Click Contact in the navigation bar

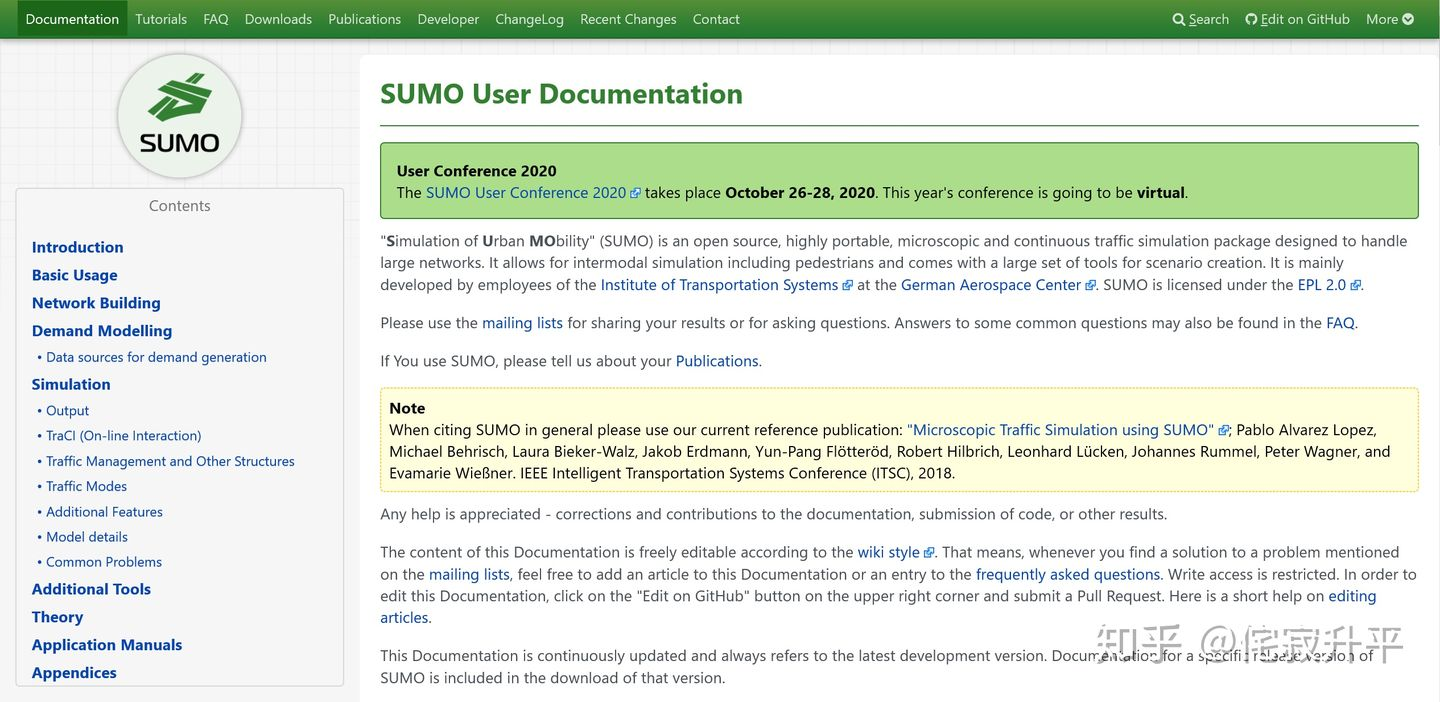click(715, 18)
